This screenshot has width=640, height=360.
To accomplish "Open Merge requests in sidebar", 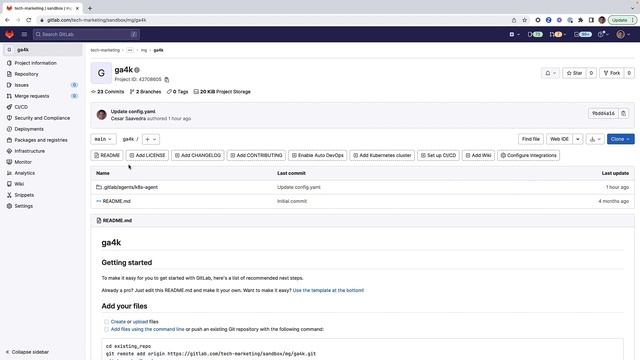I will click(32, 96).
